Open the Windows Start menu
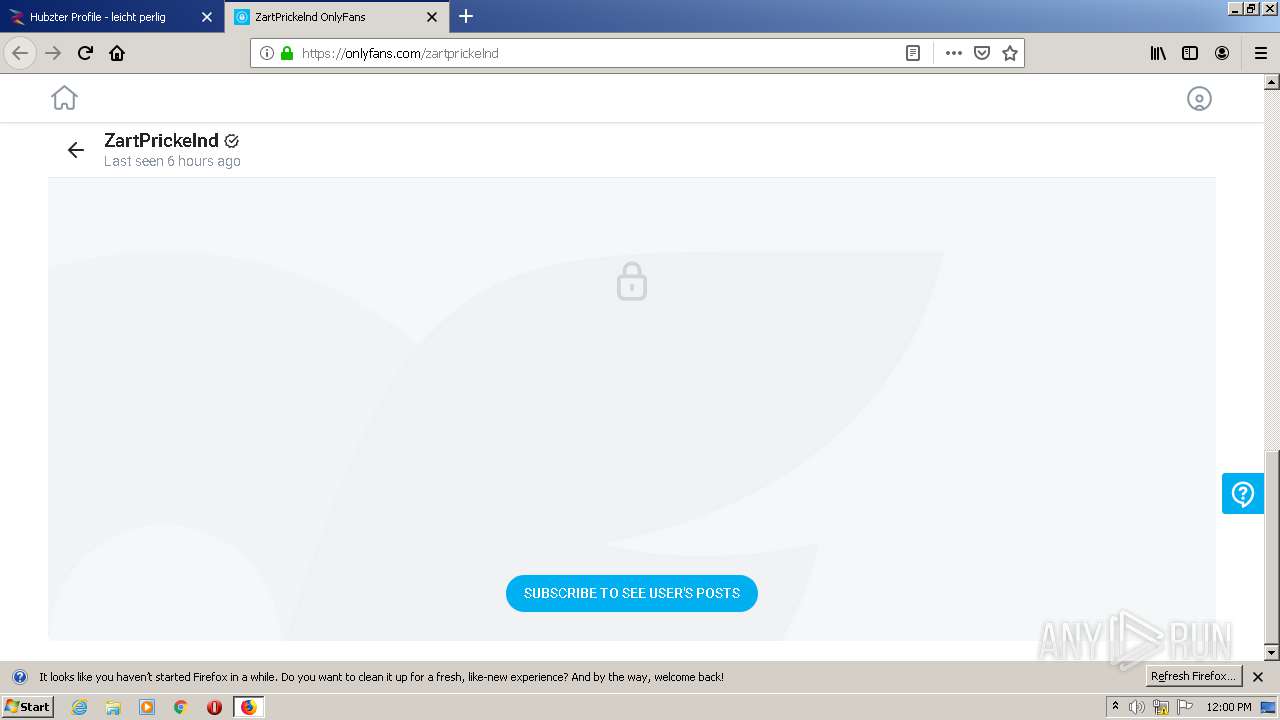This screenshot has width=1280, height=720. (28, 706)
